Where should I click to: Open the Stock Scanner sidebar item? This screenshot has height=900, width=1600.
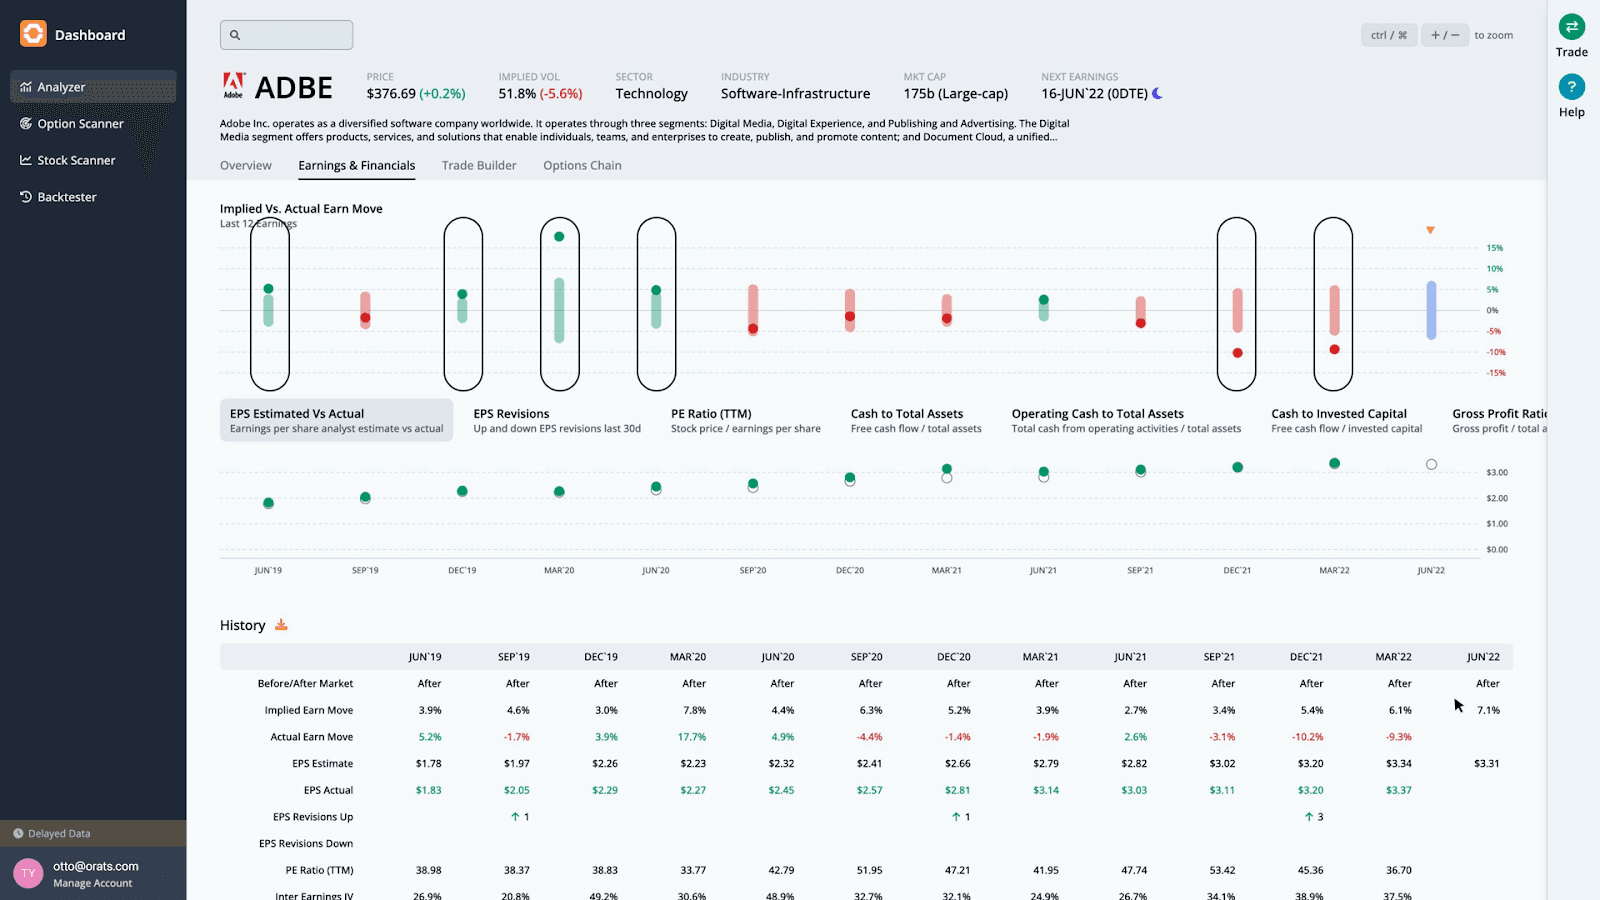point(93,160)
